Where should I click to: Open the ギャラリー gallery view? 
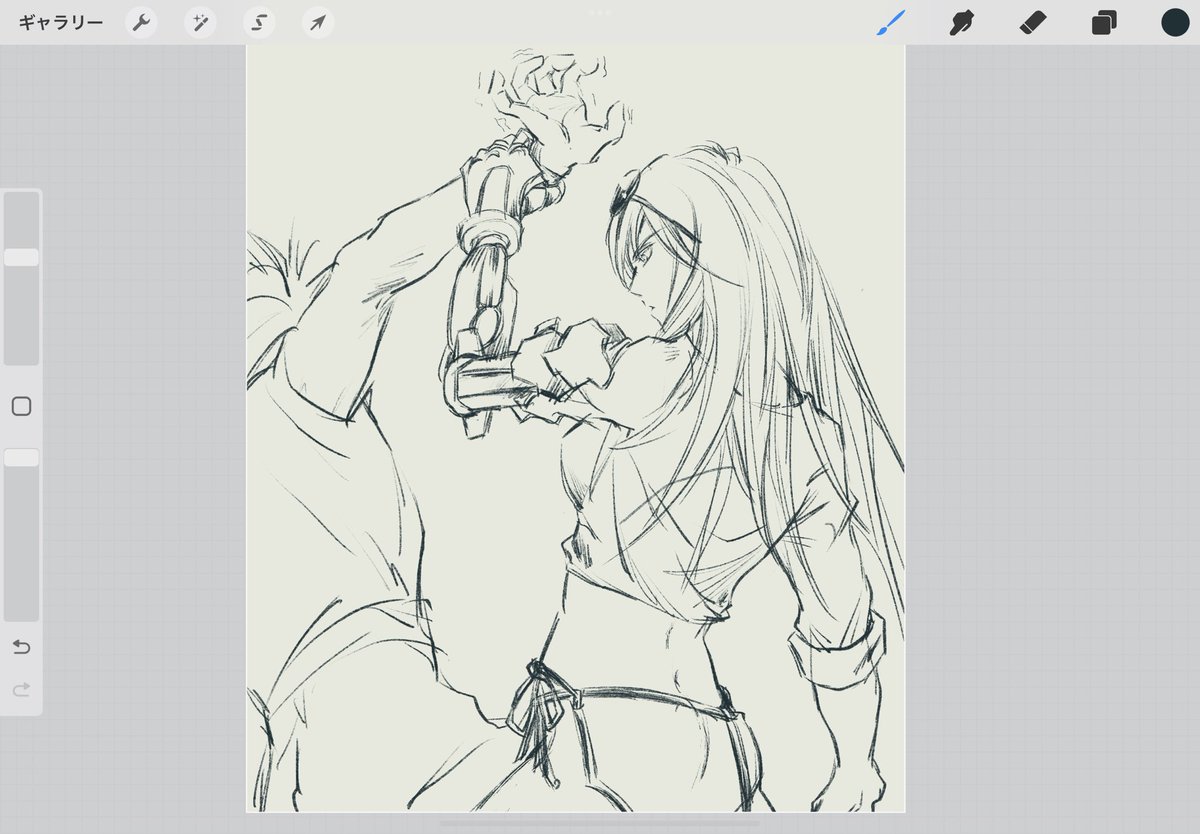pyautogui.click(x=60, y=22)
